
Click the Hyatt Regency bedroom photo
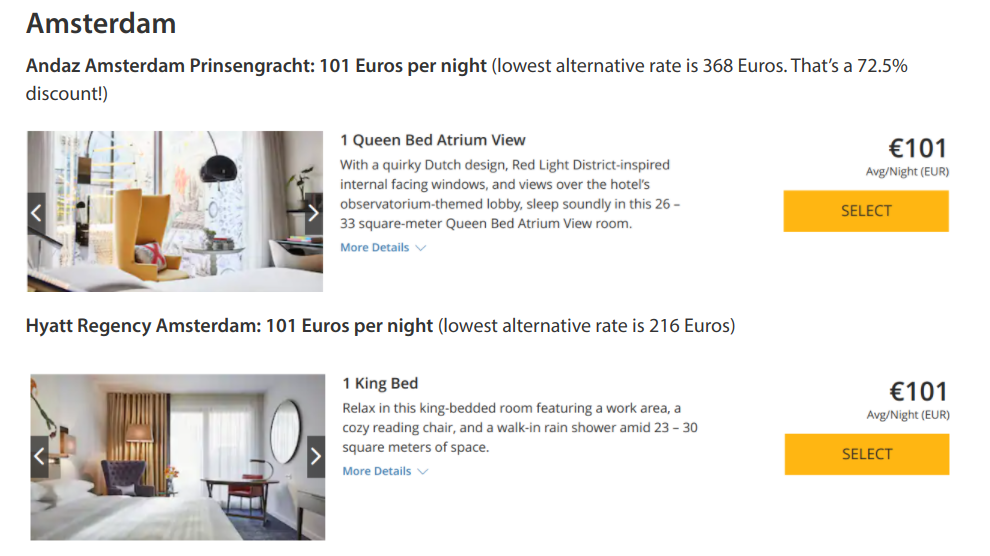pyautogui.click(x=177, y=458)
